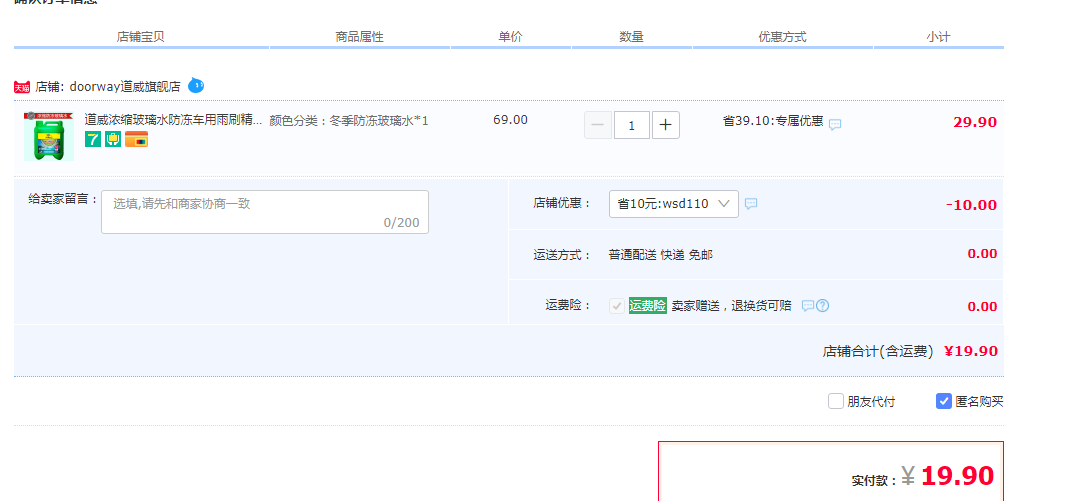Click the 卖家赠送，退换货可赔 text
Viewport: 1068px width, 501px height.
pyautogui.click(x=732, y=306)
